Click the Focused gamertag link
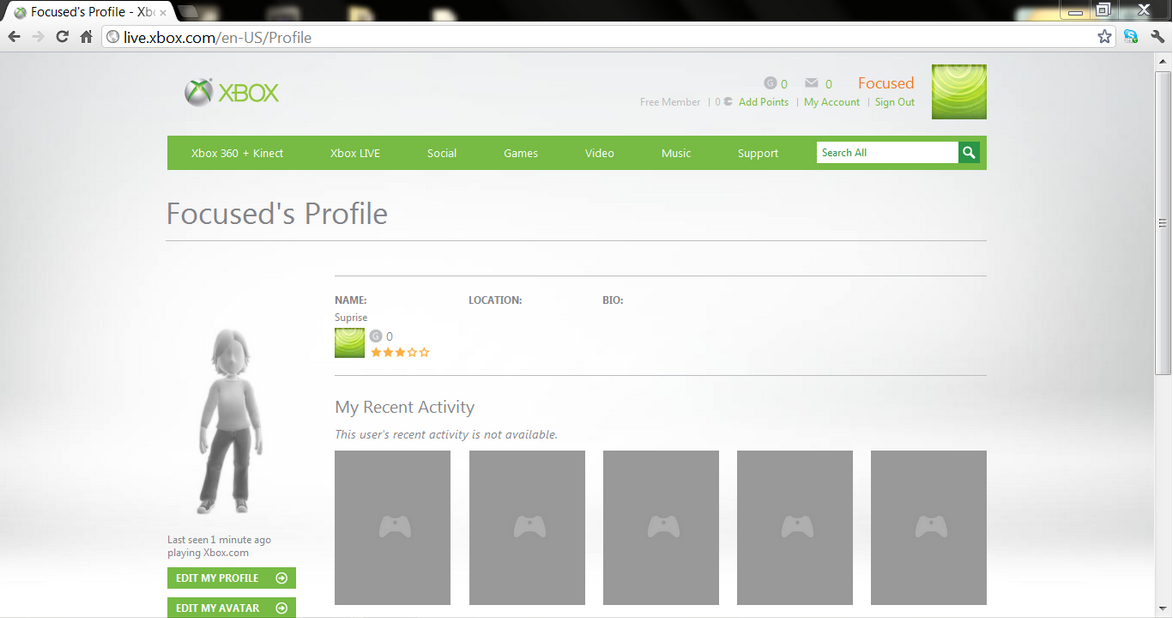Screen dimensions: 1173x618 [886, 83]
